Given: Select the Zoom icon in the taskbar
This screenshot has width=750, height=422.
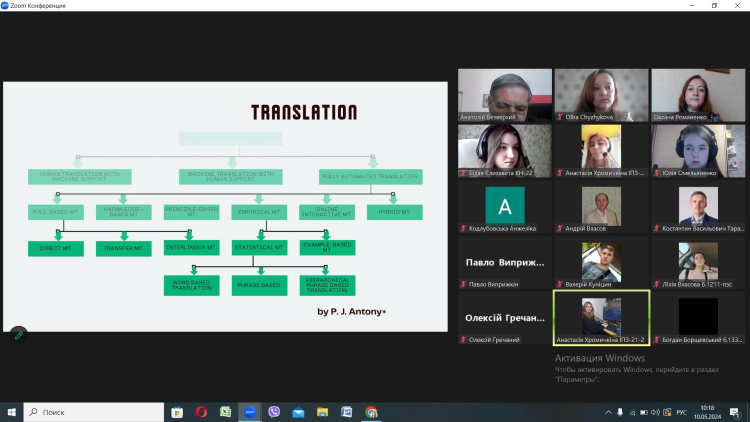Looking at the screenshot, I should pos(250,411).
